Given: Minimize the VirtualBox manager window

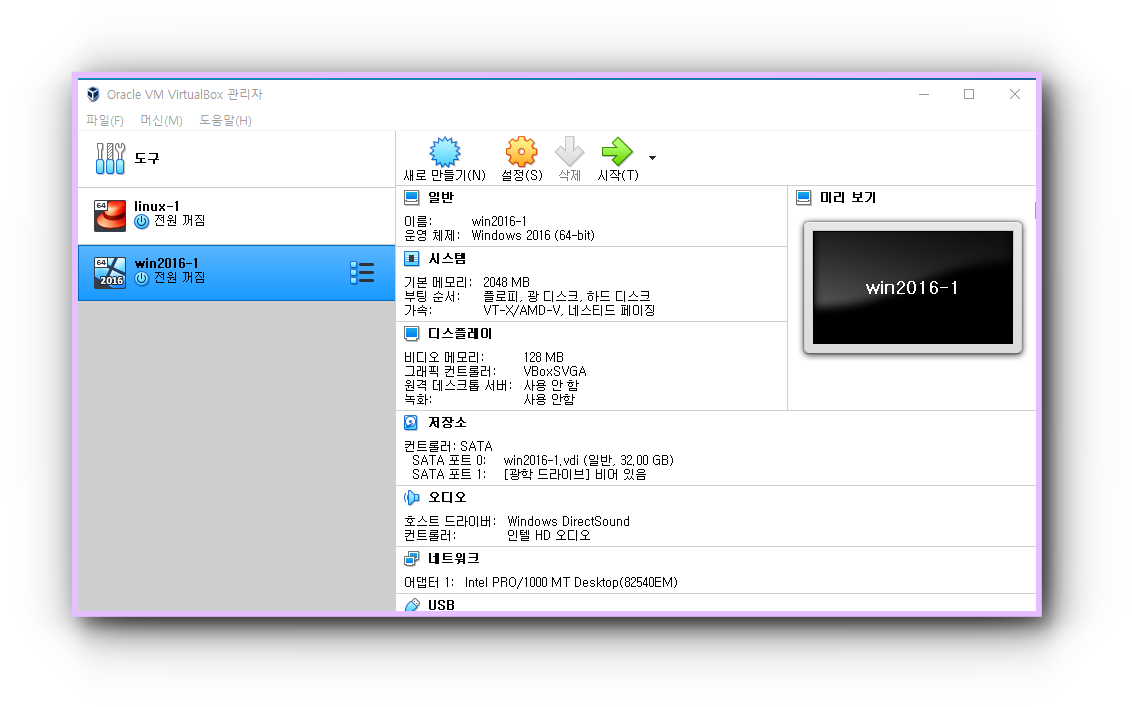Looking at the screenshot, I should (x=923, y=95).
